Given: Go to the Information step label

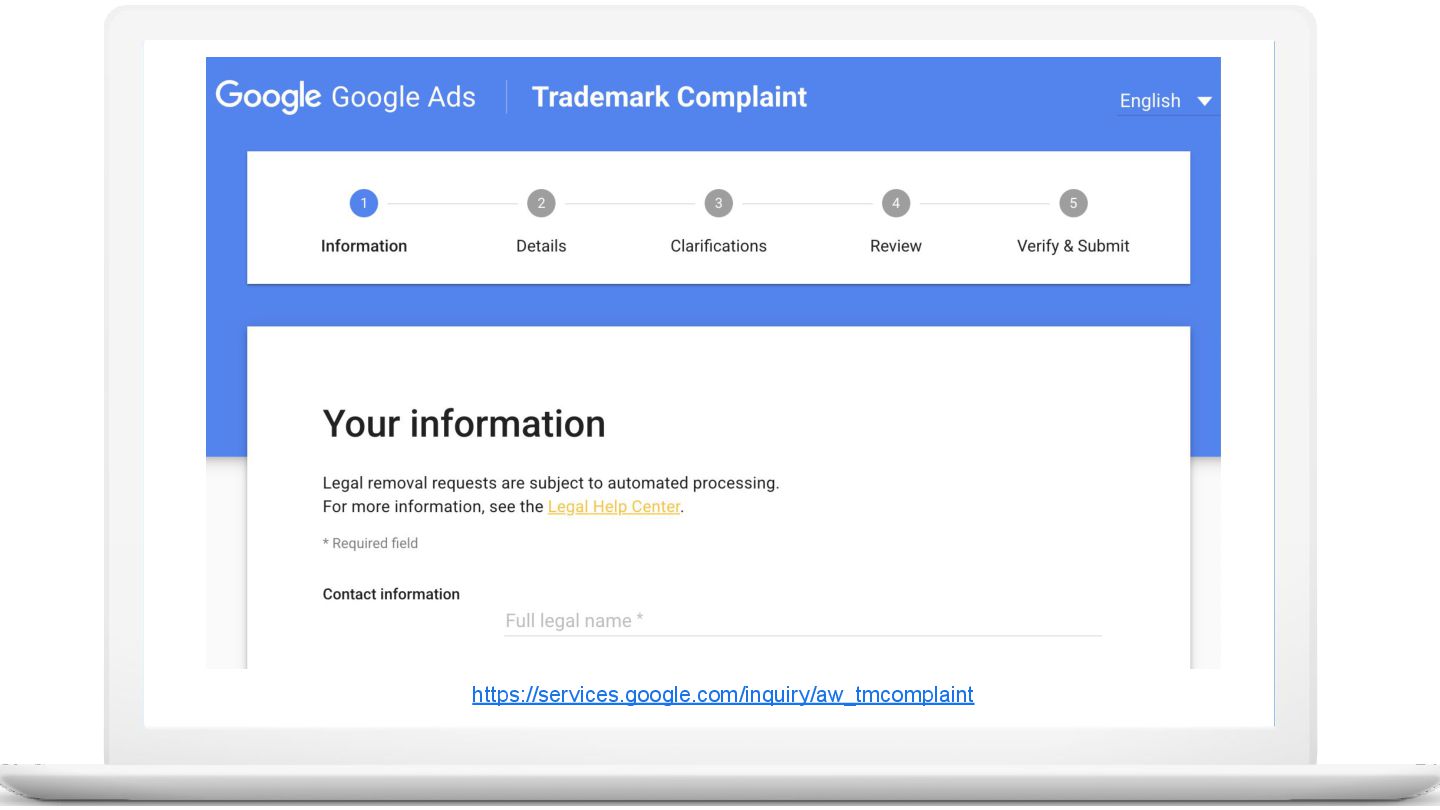Looking at the screenshot, I should 364,246.
